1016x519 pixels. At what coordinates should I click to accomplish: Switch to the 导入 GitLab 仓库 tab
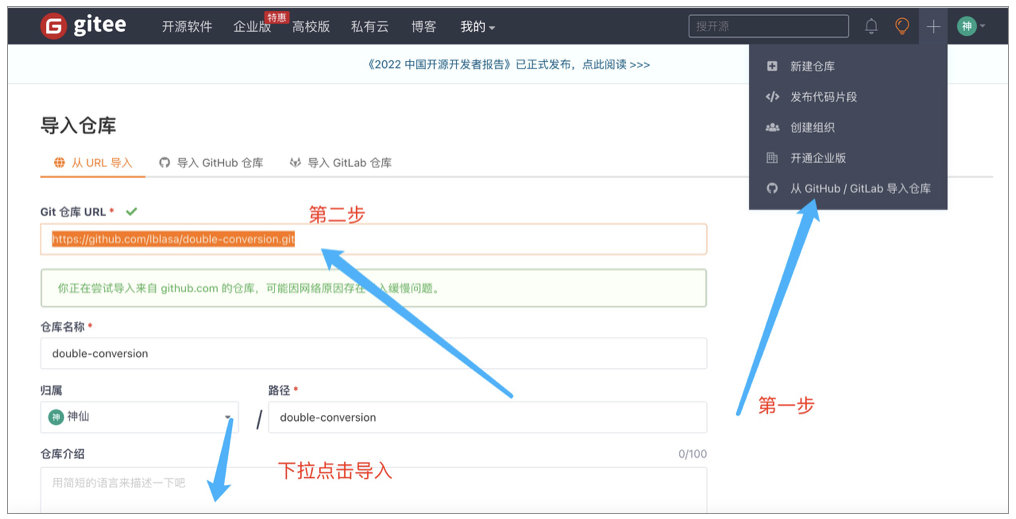click(340, 163)
